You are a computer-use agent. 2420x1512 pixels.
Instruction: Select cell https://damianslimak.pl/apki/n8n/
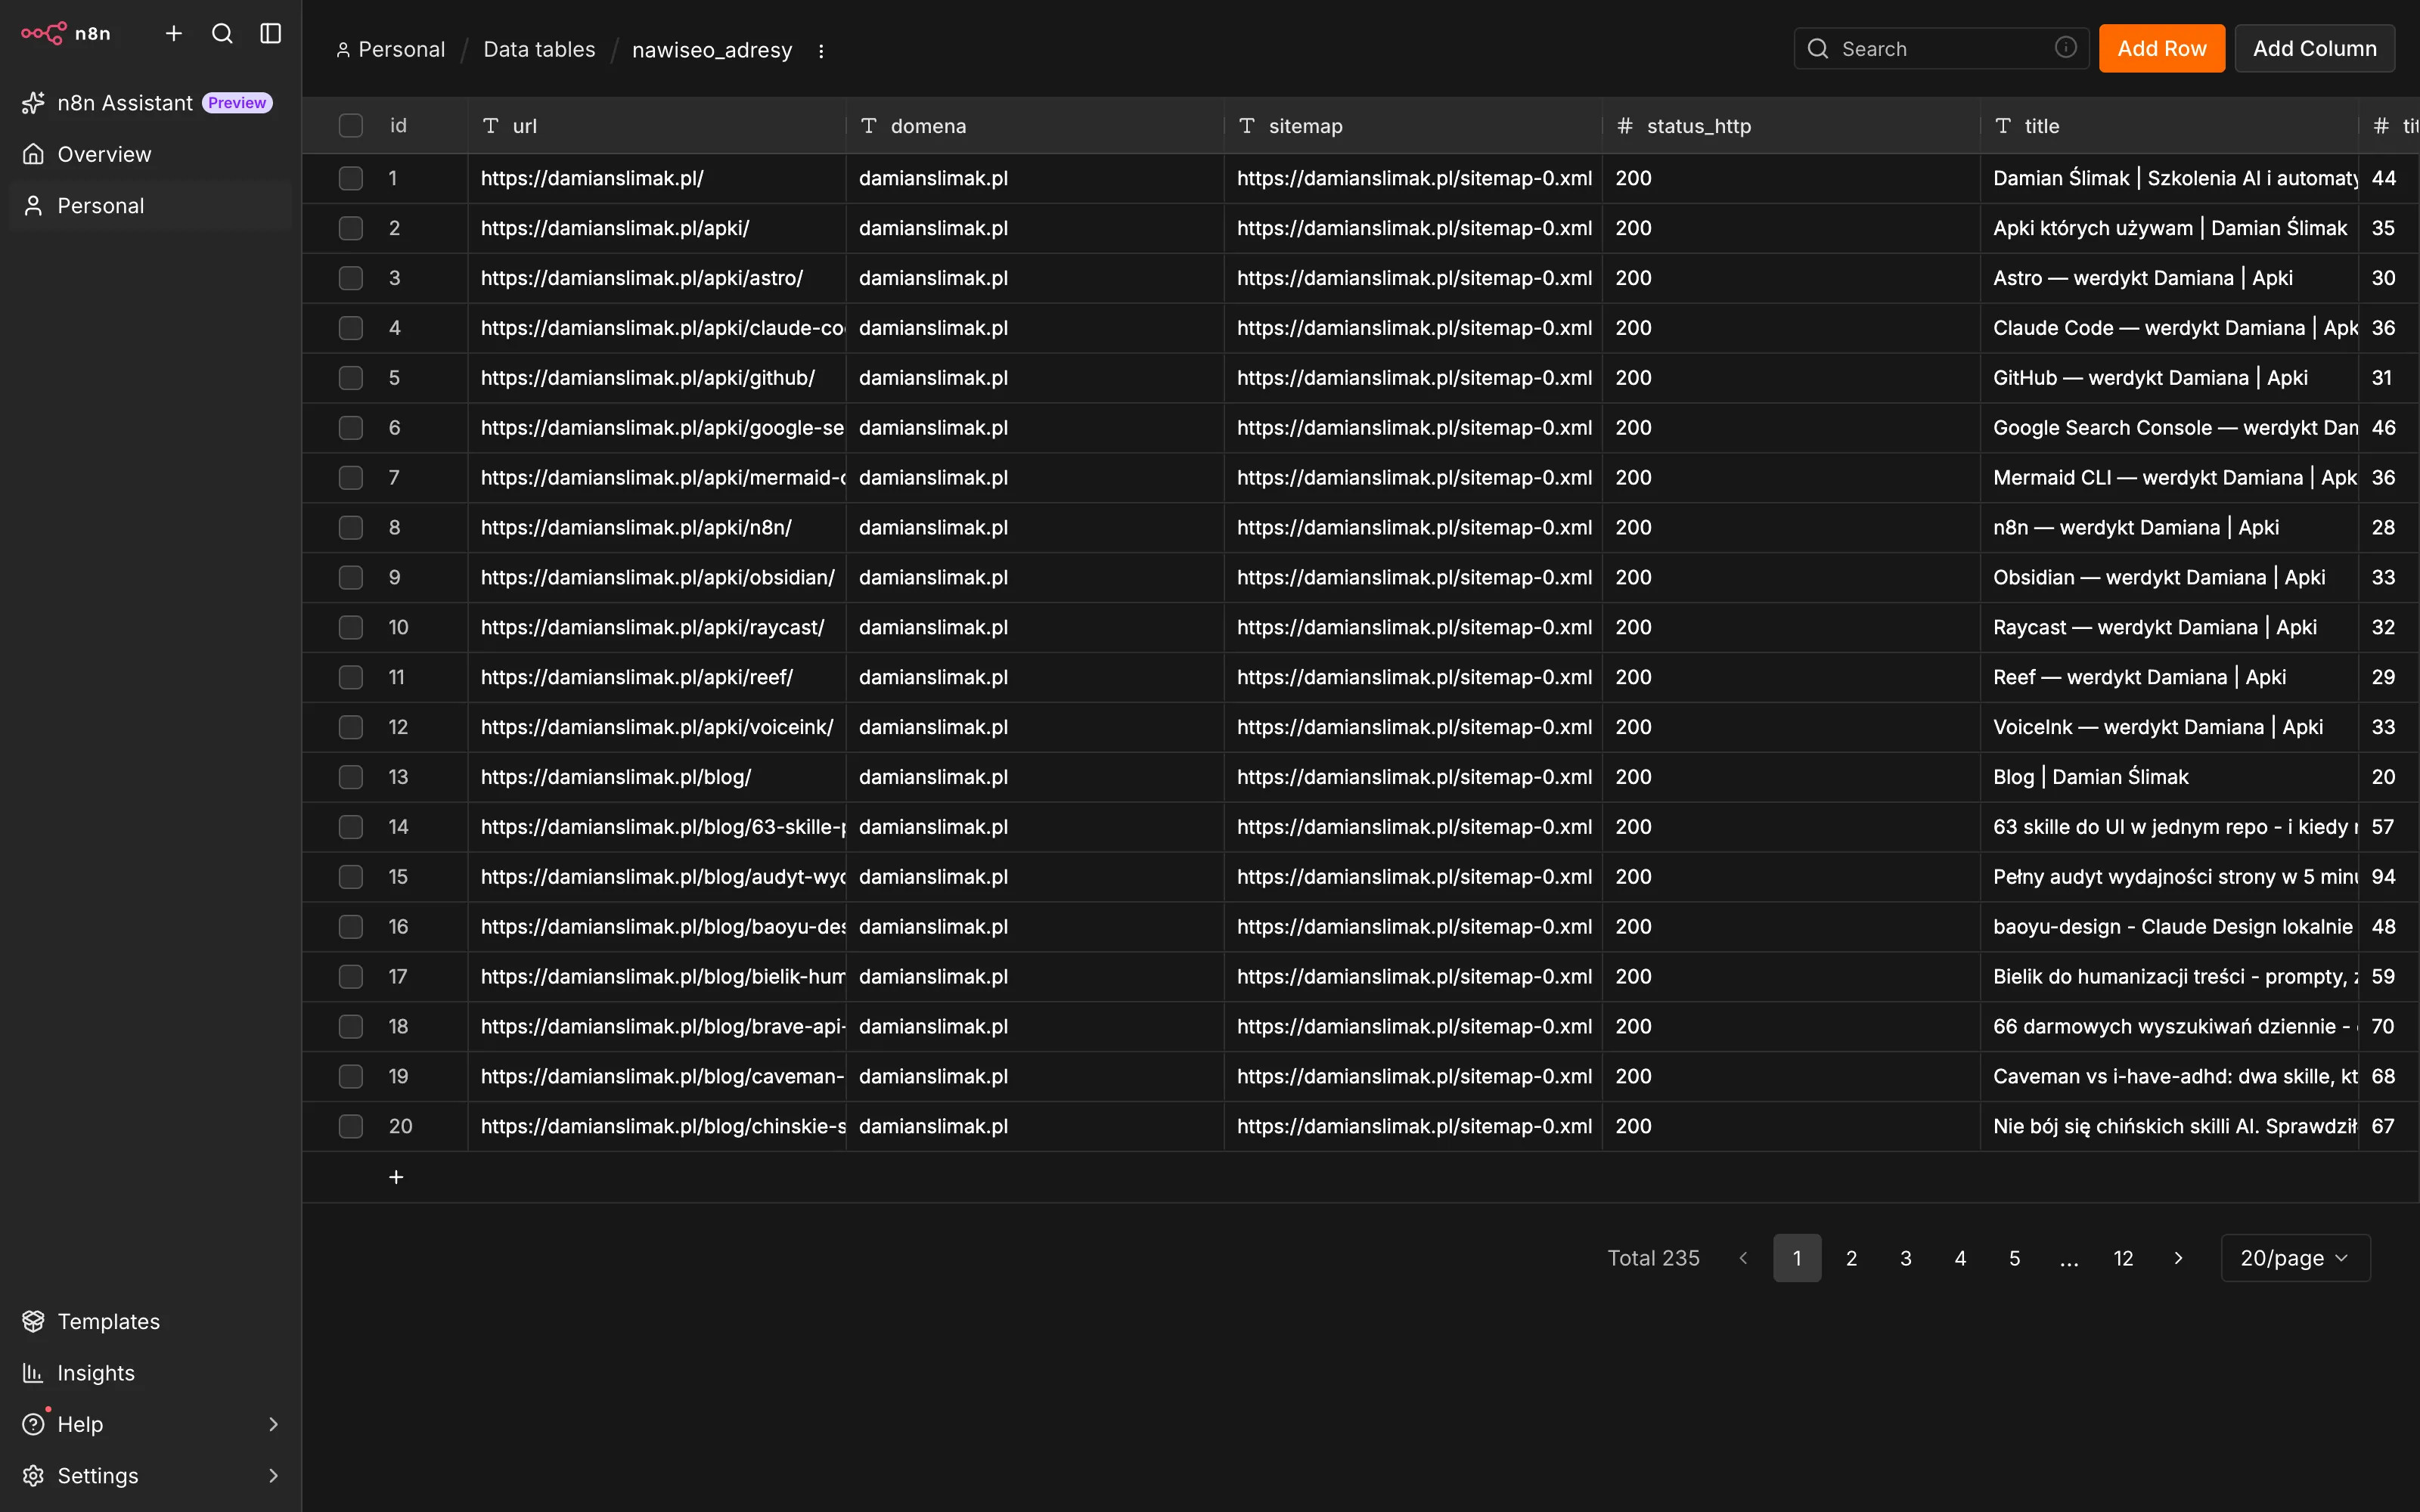656,527
